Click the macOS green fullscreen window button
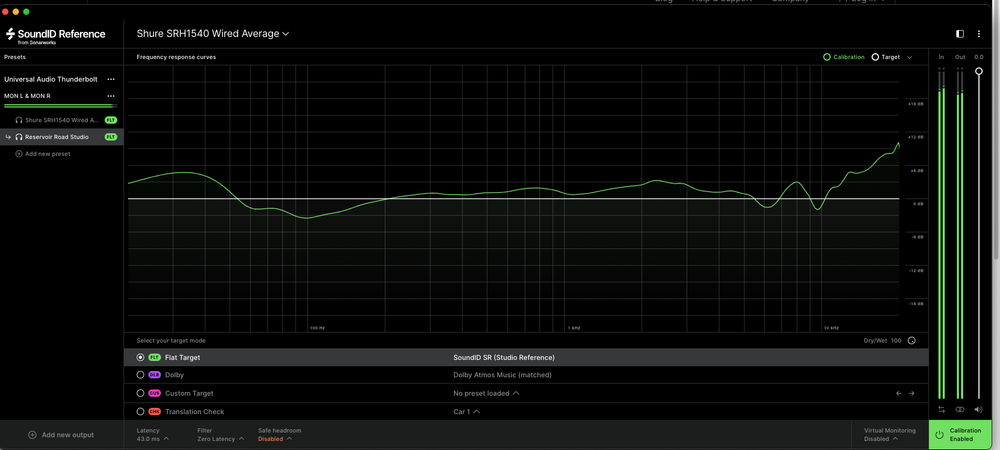1000x450 pixels. pyautogui.click(x=26, y=11)
